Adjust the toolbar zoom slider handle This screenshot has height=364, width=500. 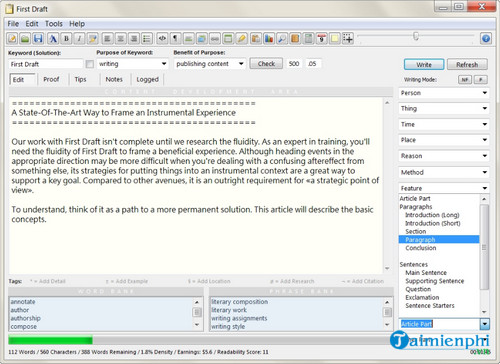[416, 35]
